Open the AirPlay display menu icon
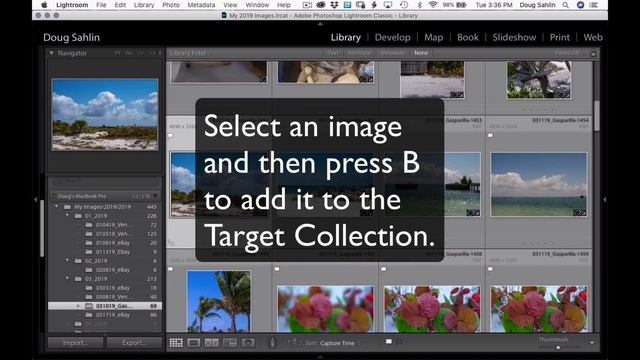The image size is (640, 360). [x=388, y=5]
